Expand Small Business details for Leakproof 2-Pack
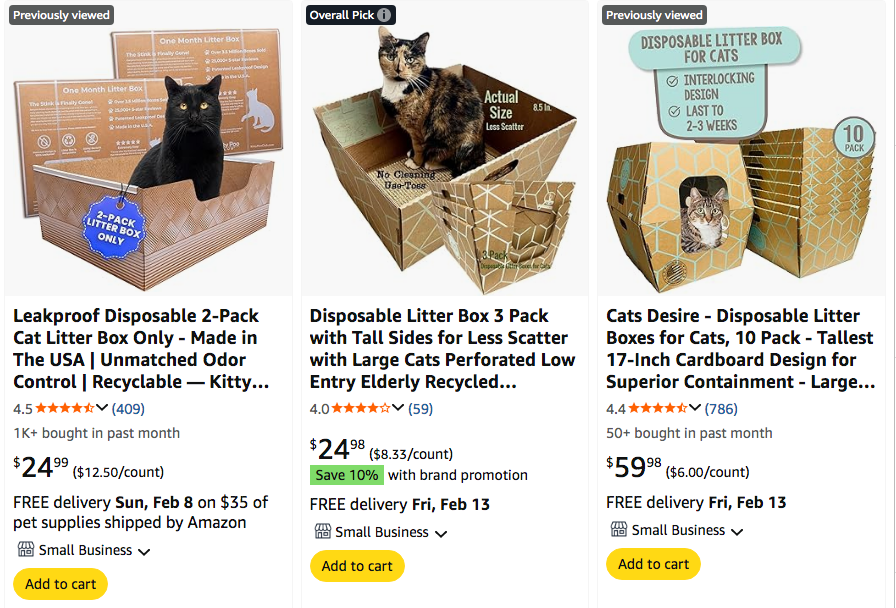Screen dimensions: 896x608 coord(144,551)
